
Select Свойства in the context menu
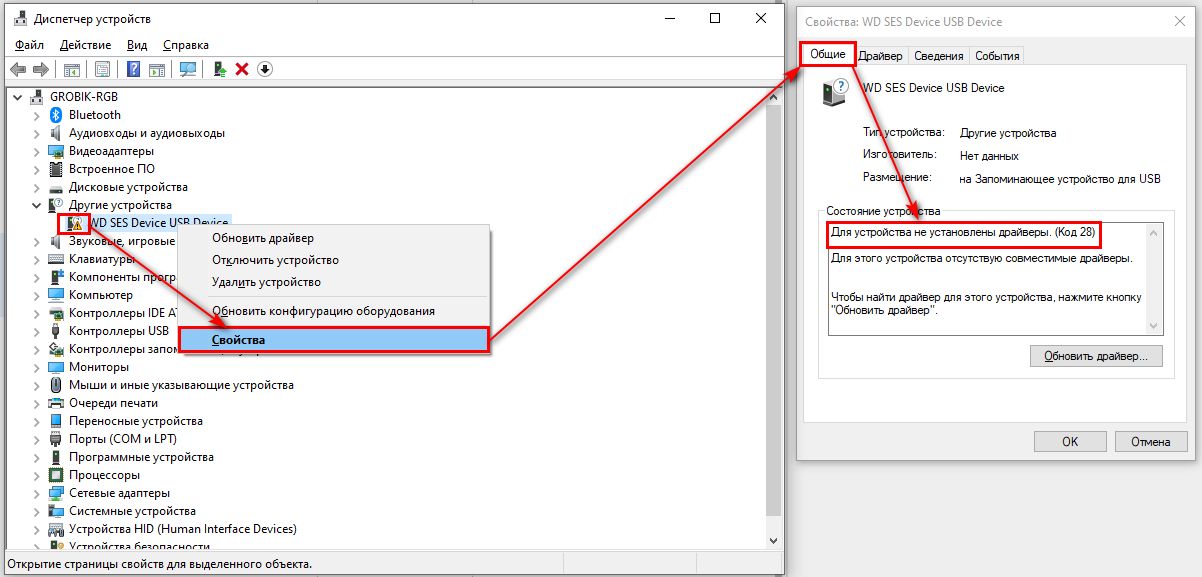[239, 340]
